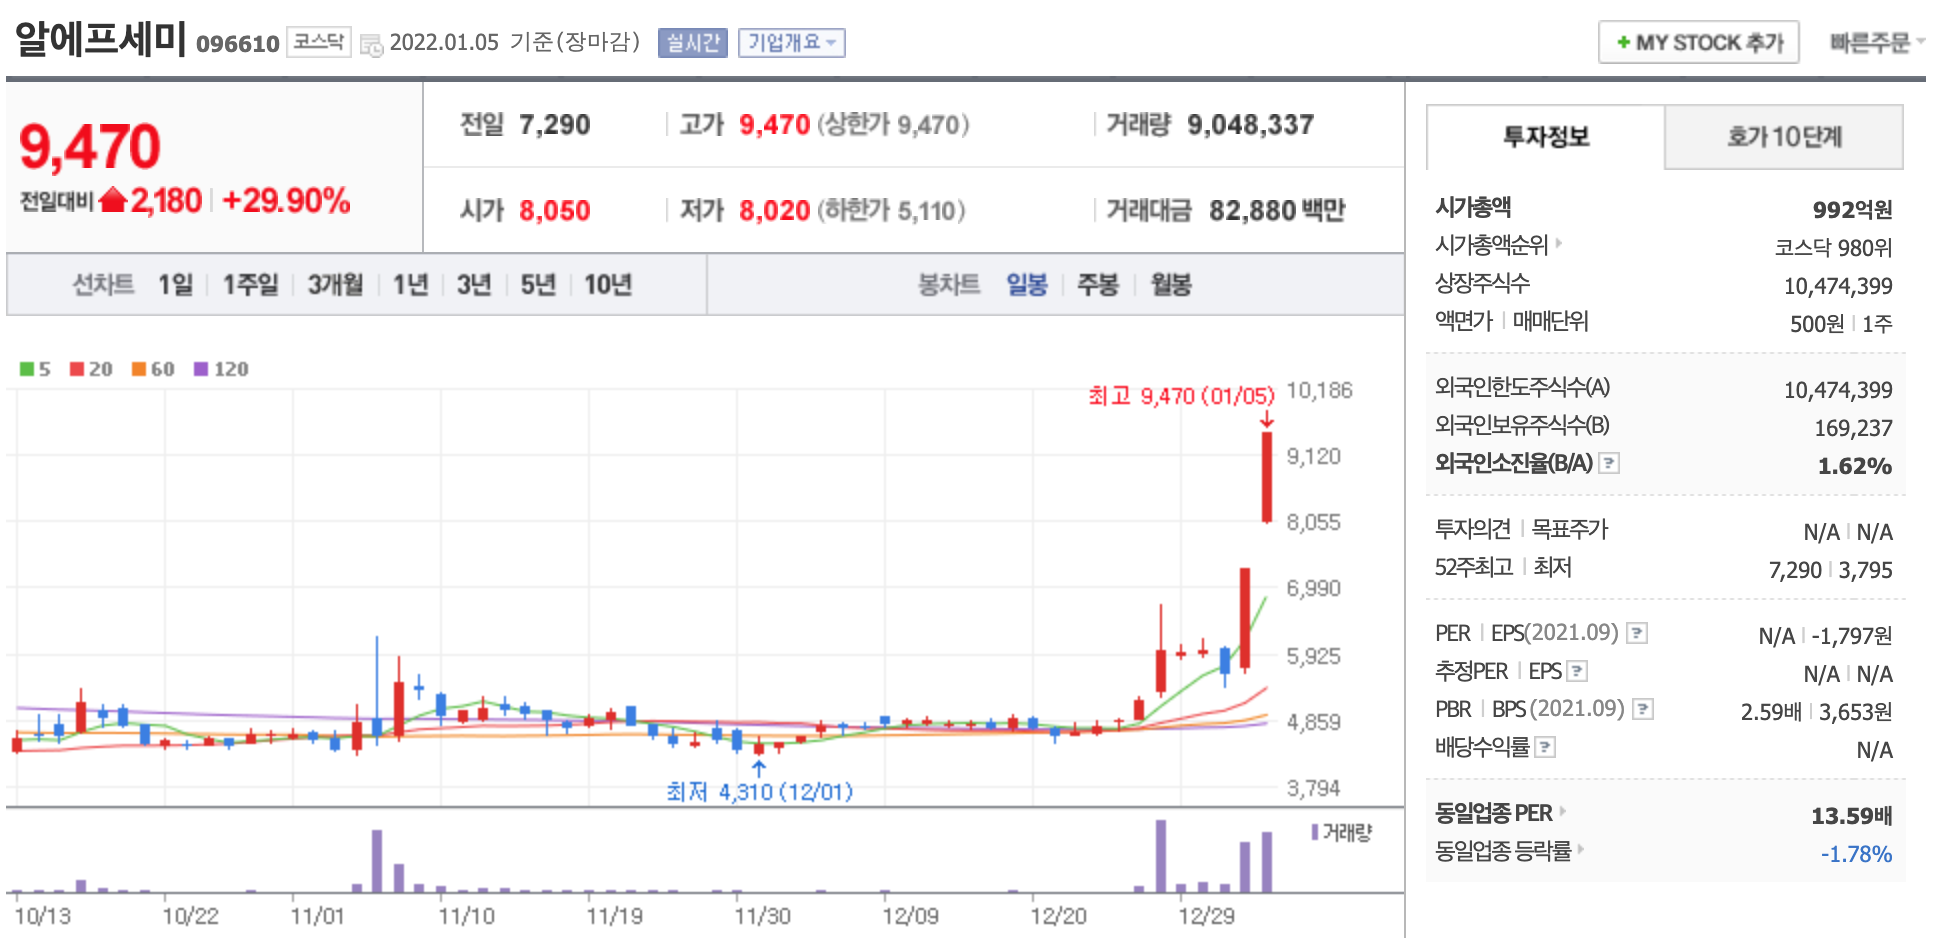This screenshot has height=938, width=1938.
Task: Open the 기업개요 dropdown
Action: 792,42
